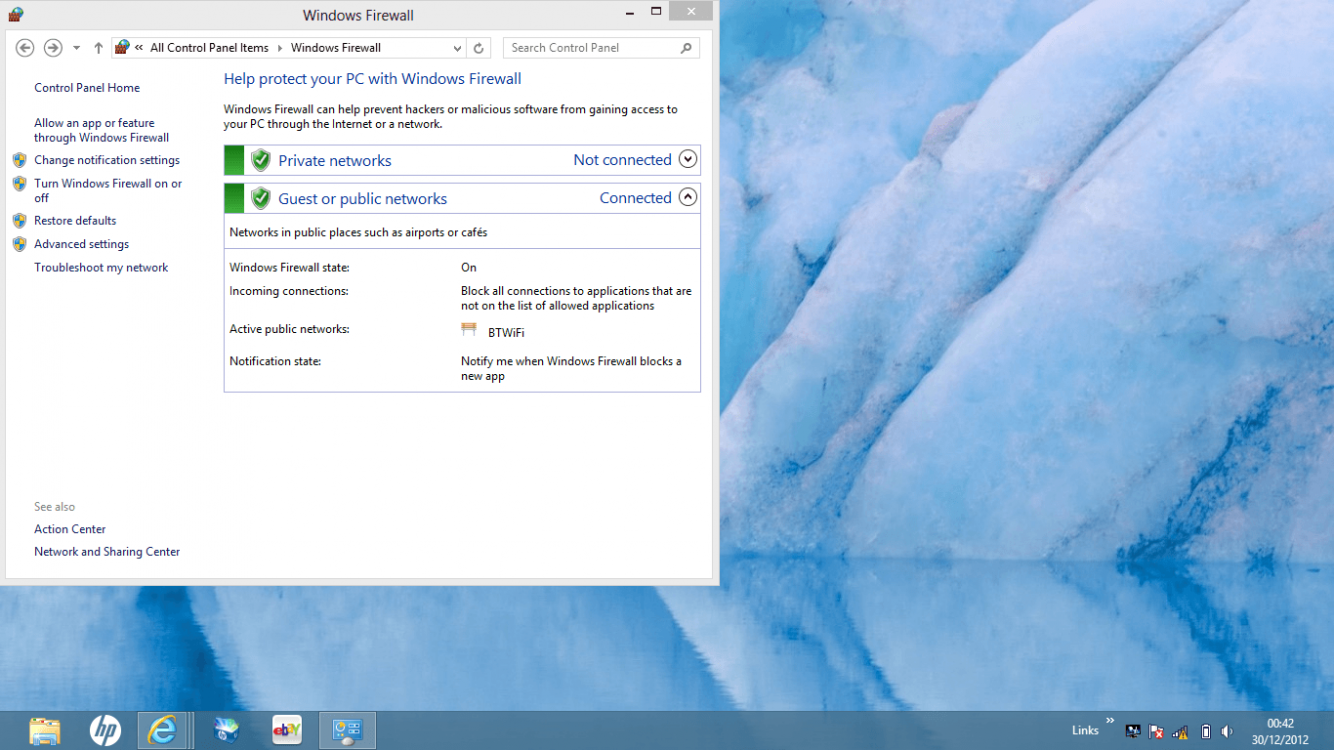Screen dimensions: 1334x750
Task: Select All Control Panel Items breadcrumb
Action: (x=209, y=48)
